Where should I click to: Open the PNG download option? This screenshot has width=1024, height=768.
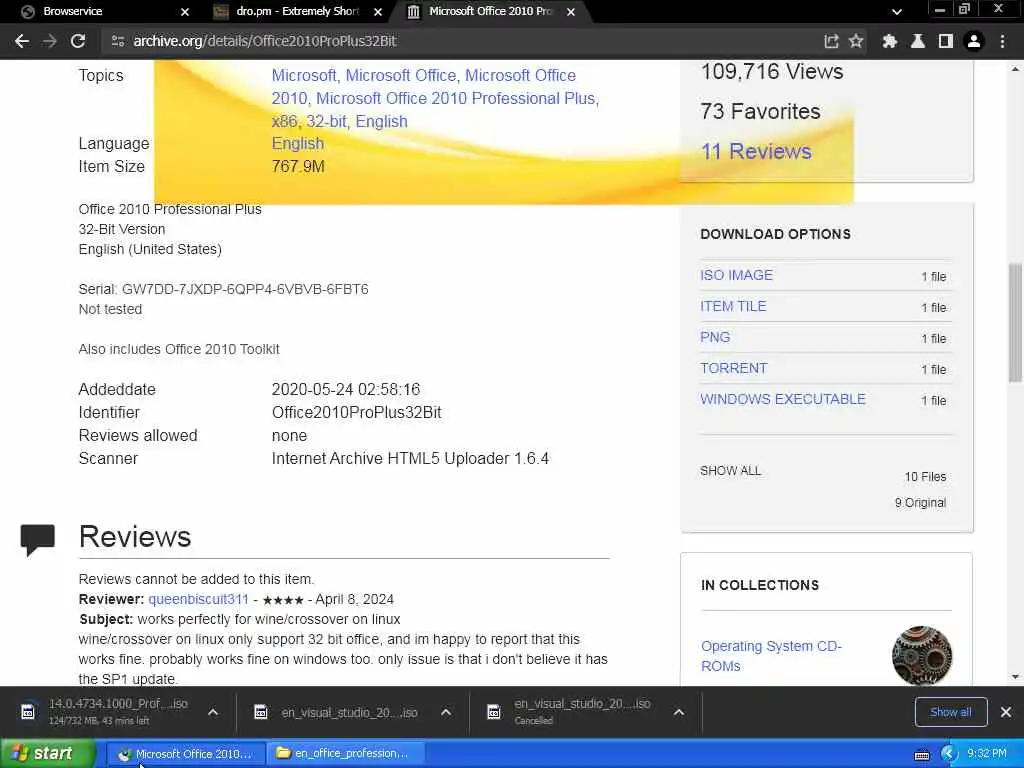coord(715,338)
